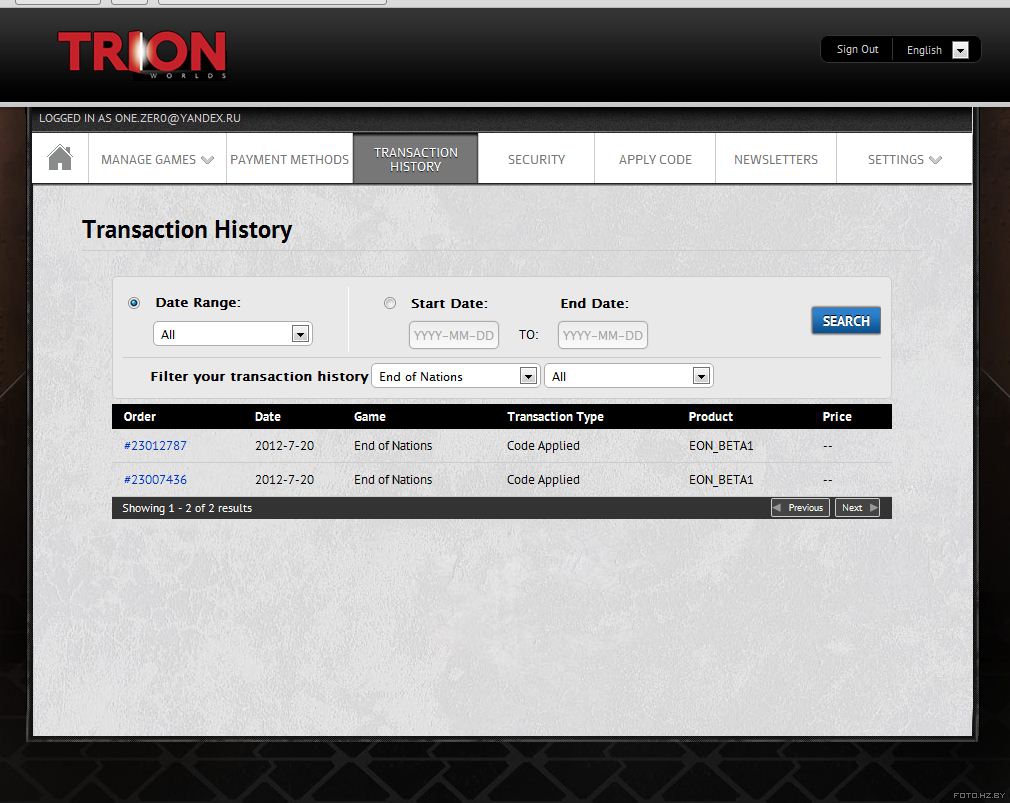
Task: Click the logged-in email address text
Action: coord(178,118)
